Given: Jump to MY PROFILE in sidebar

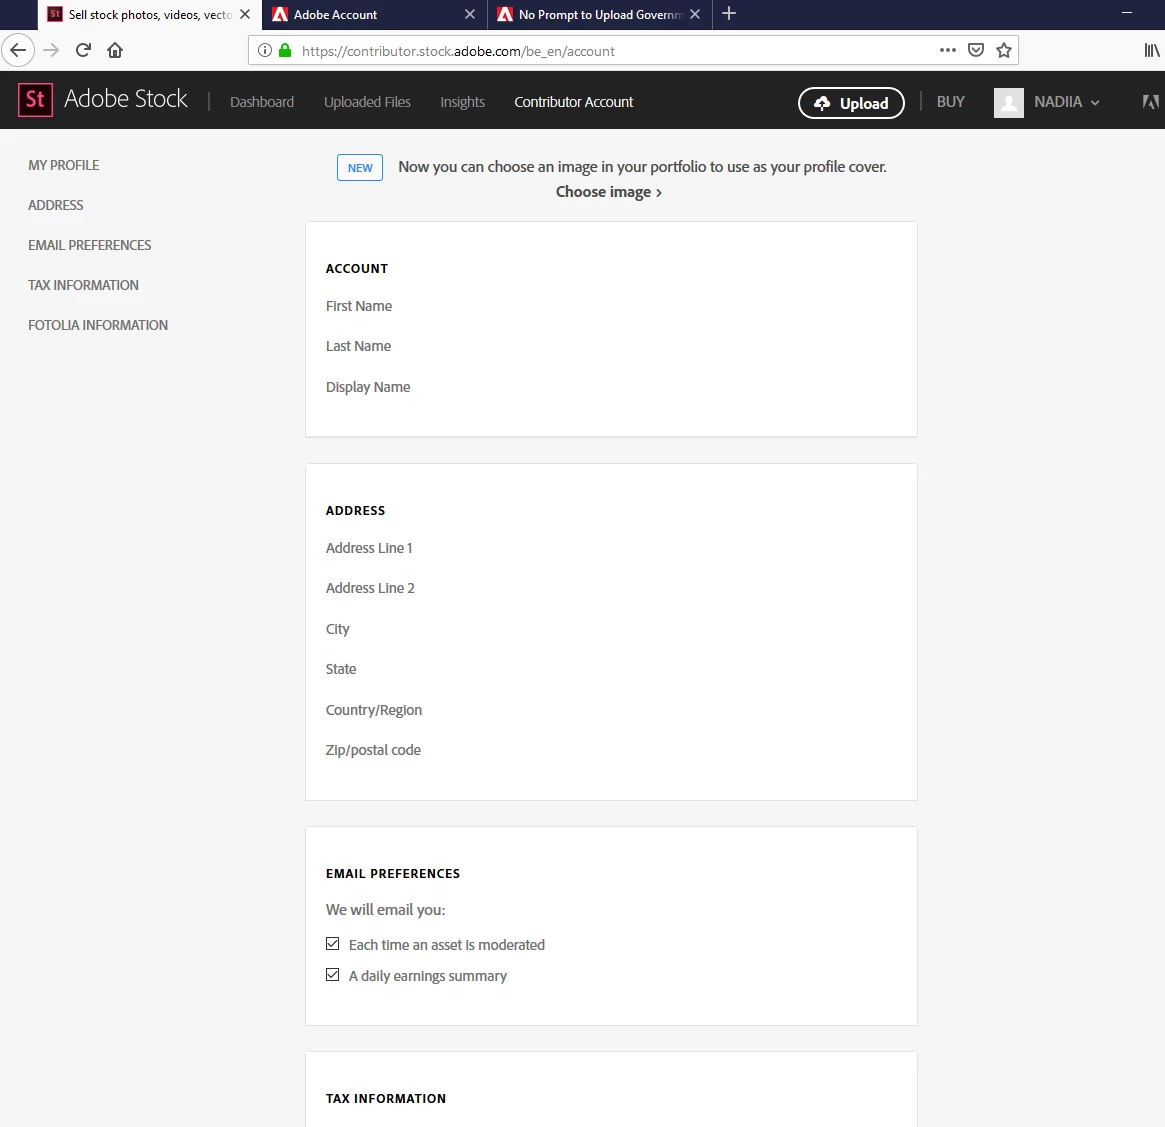Looking at the screenshot, I should point(63,165).
